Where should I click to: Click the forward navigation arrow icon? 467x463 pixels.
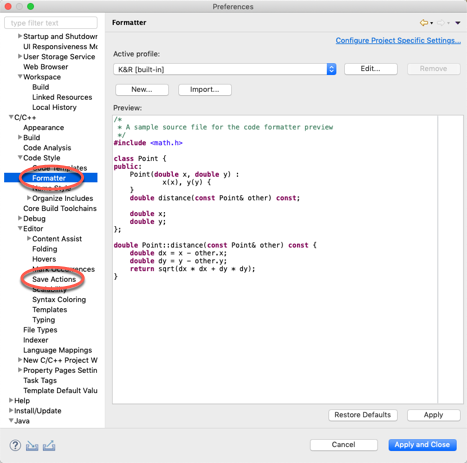(x=441, y=23)
